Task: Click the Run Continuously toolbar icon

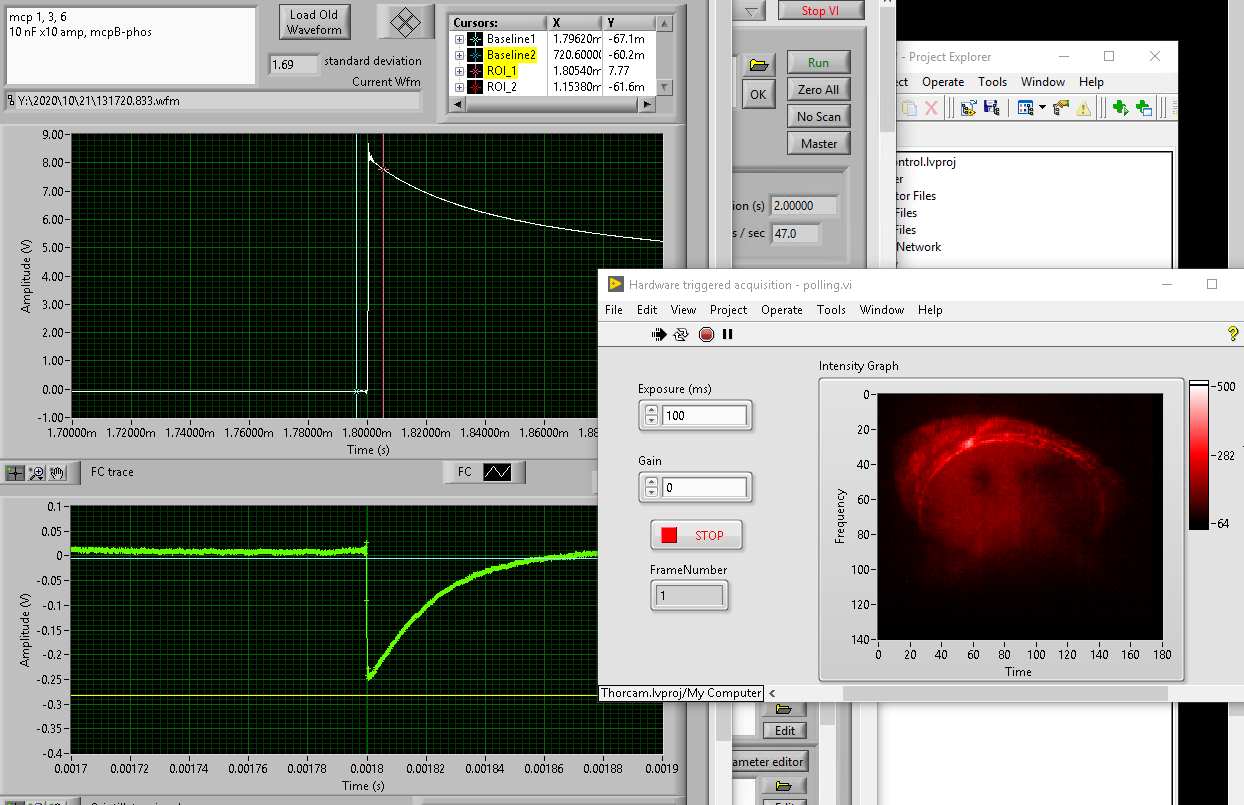Action: 681,335
